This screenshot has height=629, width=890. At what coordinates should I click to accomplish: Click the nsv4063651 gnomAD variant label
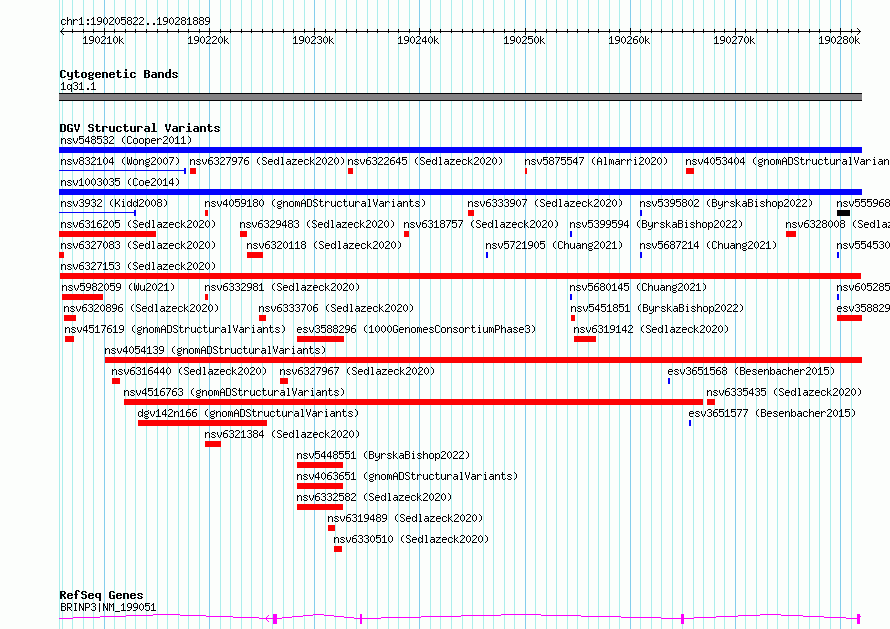pos(407,476)
